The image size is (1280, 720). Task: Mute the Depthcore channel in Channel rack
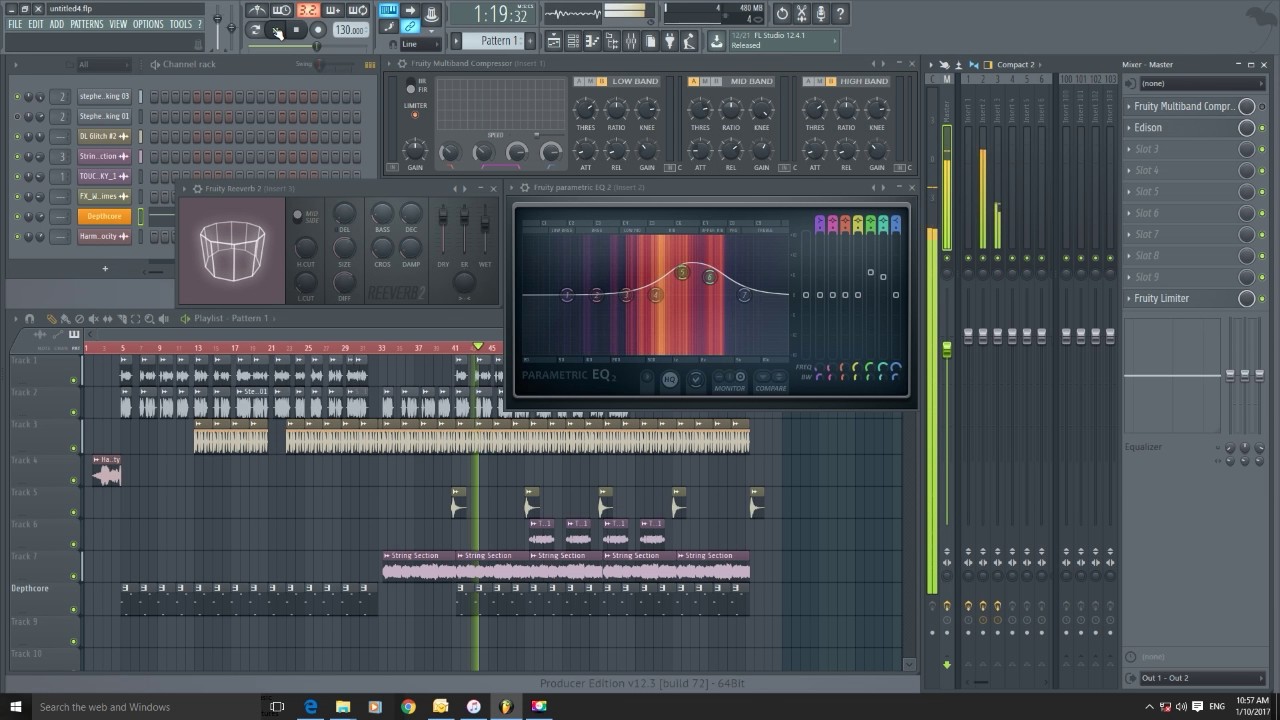pyautogui.click(x=17, y=216)
